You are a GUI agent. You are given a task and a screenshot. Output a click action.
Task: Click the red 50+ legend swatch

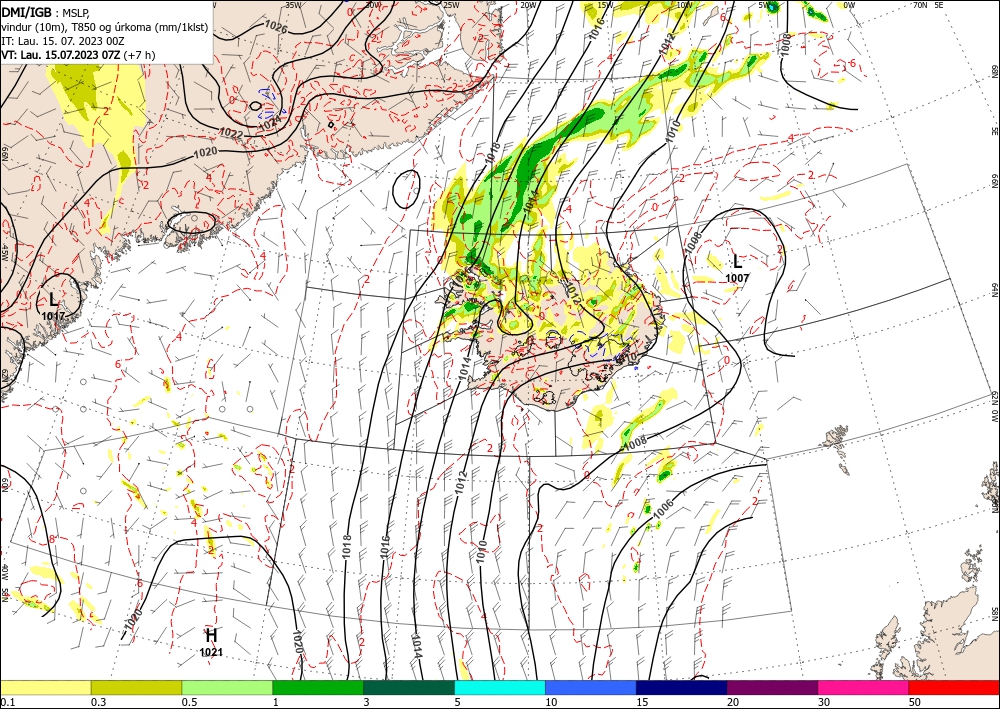(x=954, y=687)
